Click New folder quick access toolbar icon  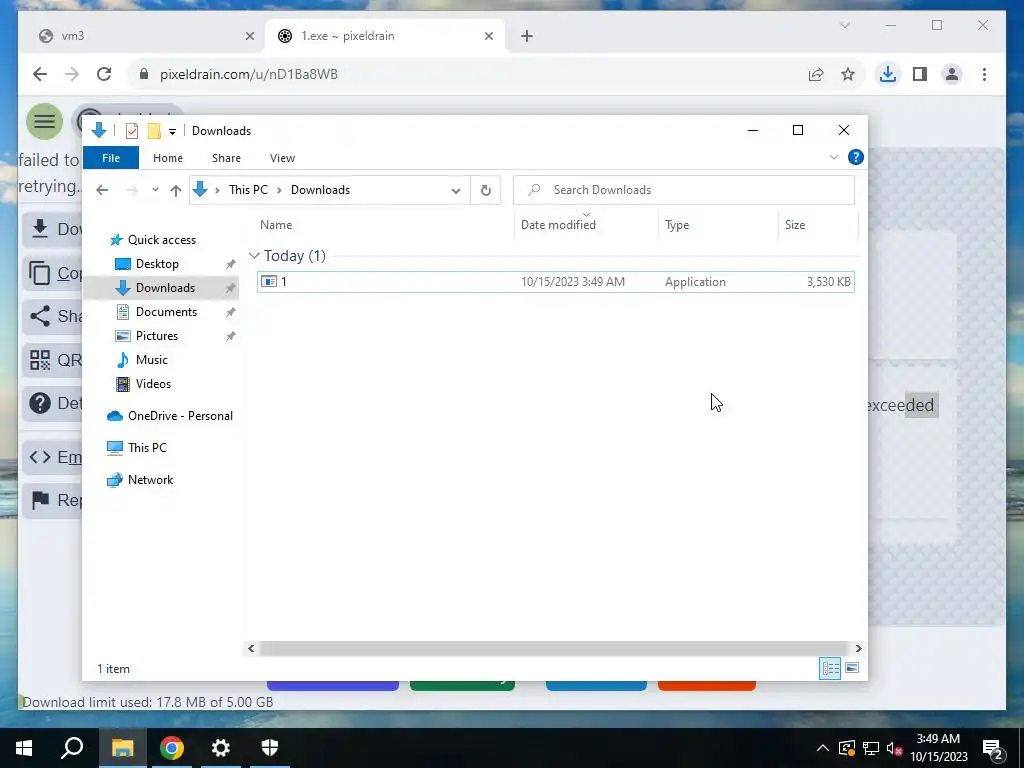click(154, 131)
